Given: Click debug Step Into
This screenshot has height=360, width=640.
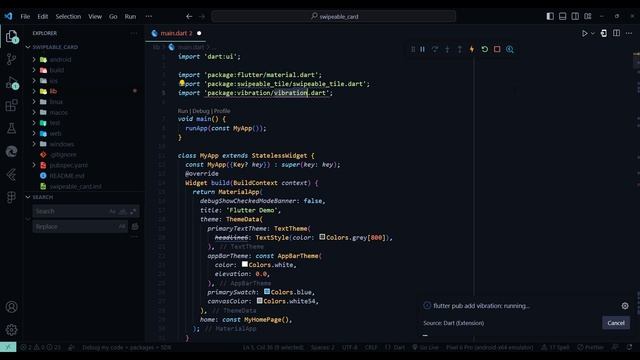Looking at the screenshot, I should tap(447, 49).
